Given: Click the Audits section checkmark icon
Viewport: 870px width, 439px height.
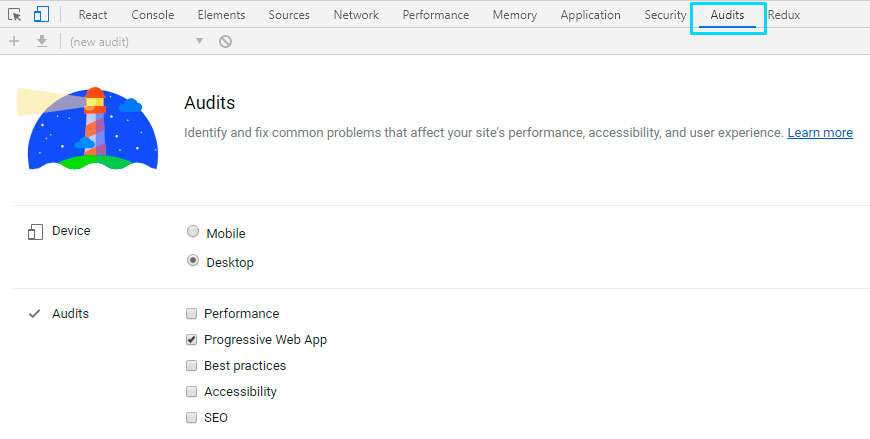Looking at the screenshot, I should click(x=34, y=314).
